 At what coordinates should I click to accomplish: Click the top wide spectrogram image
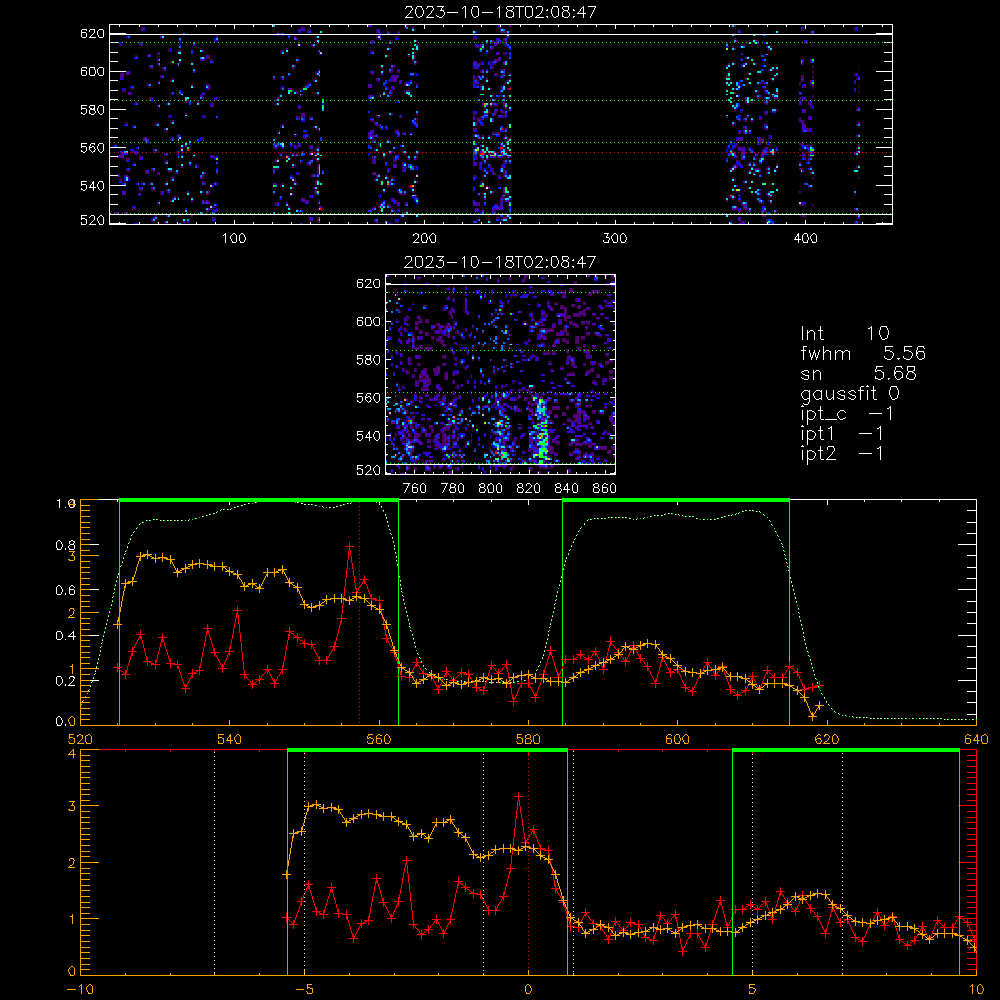(501, 124)
